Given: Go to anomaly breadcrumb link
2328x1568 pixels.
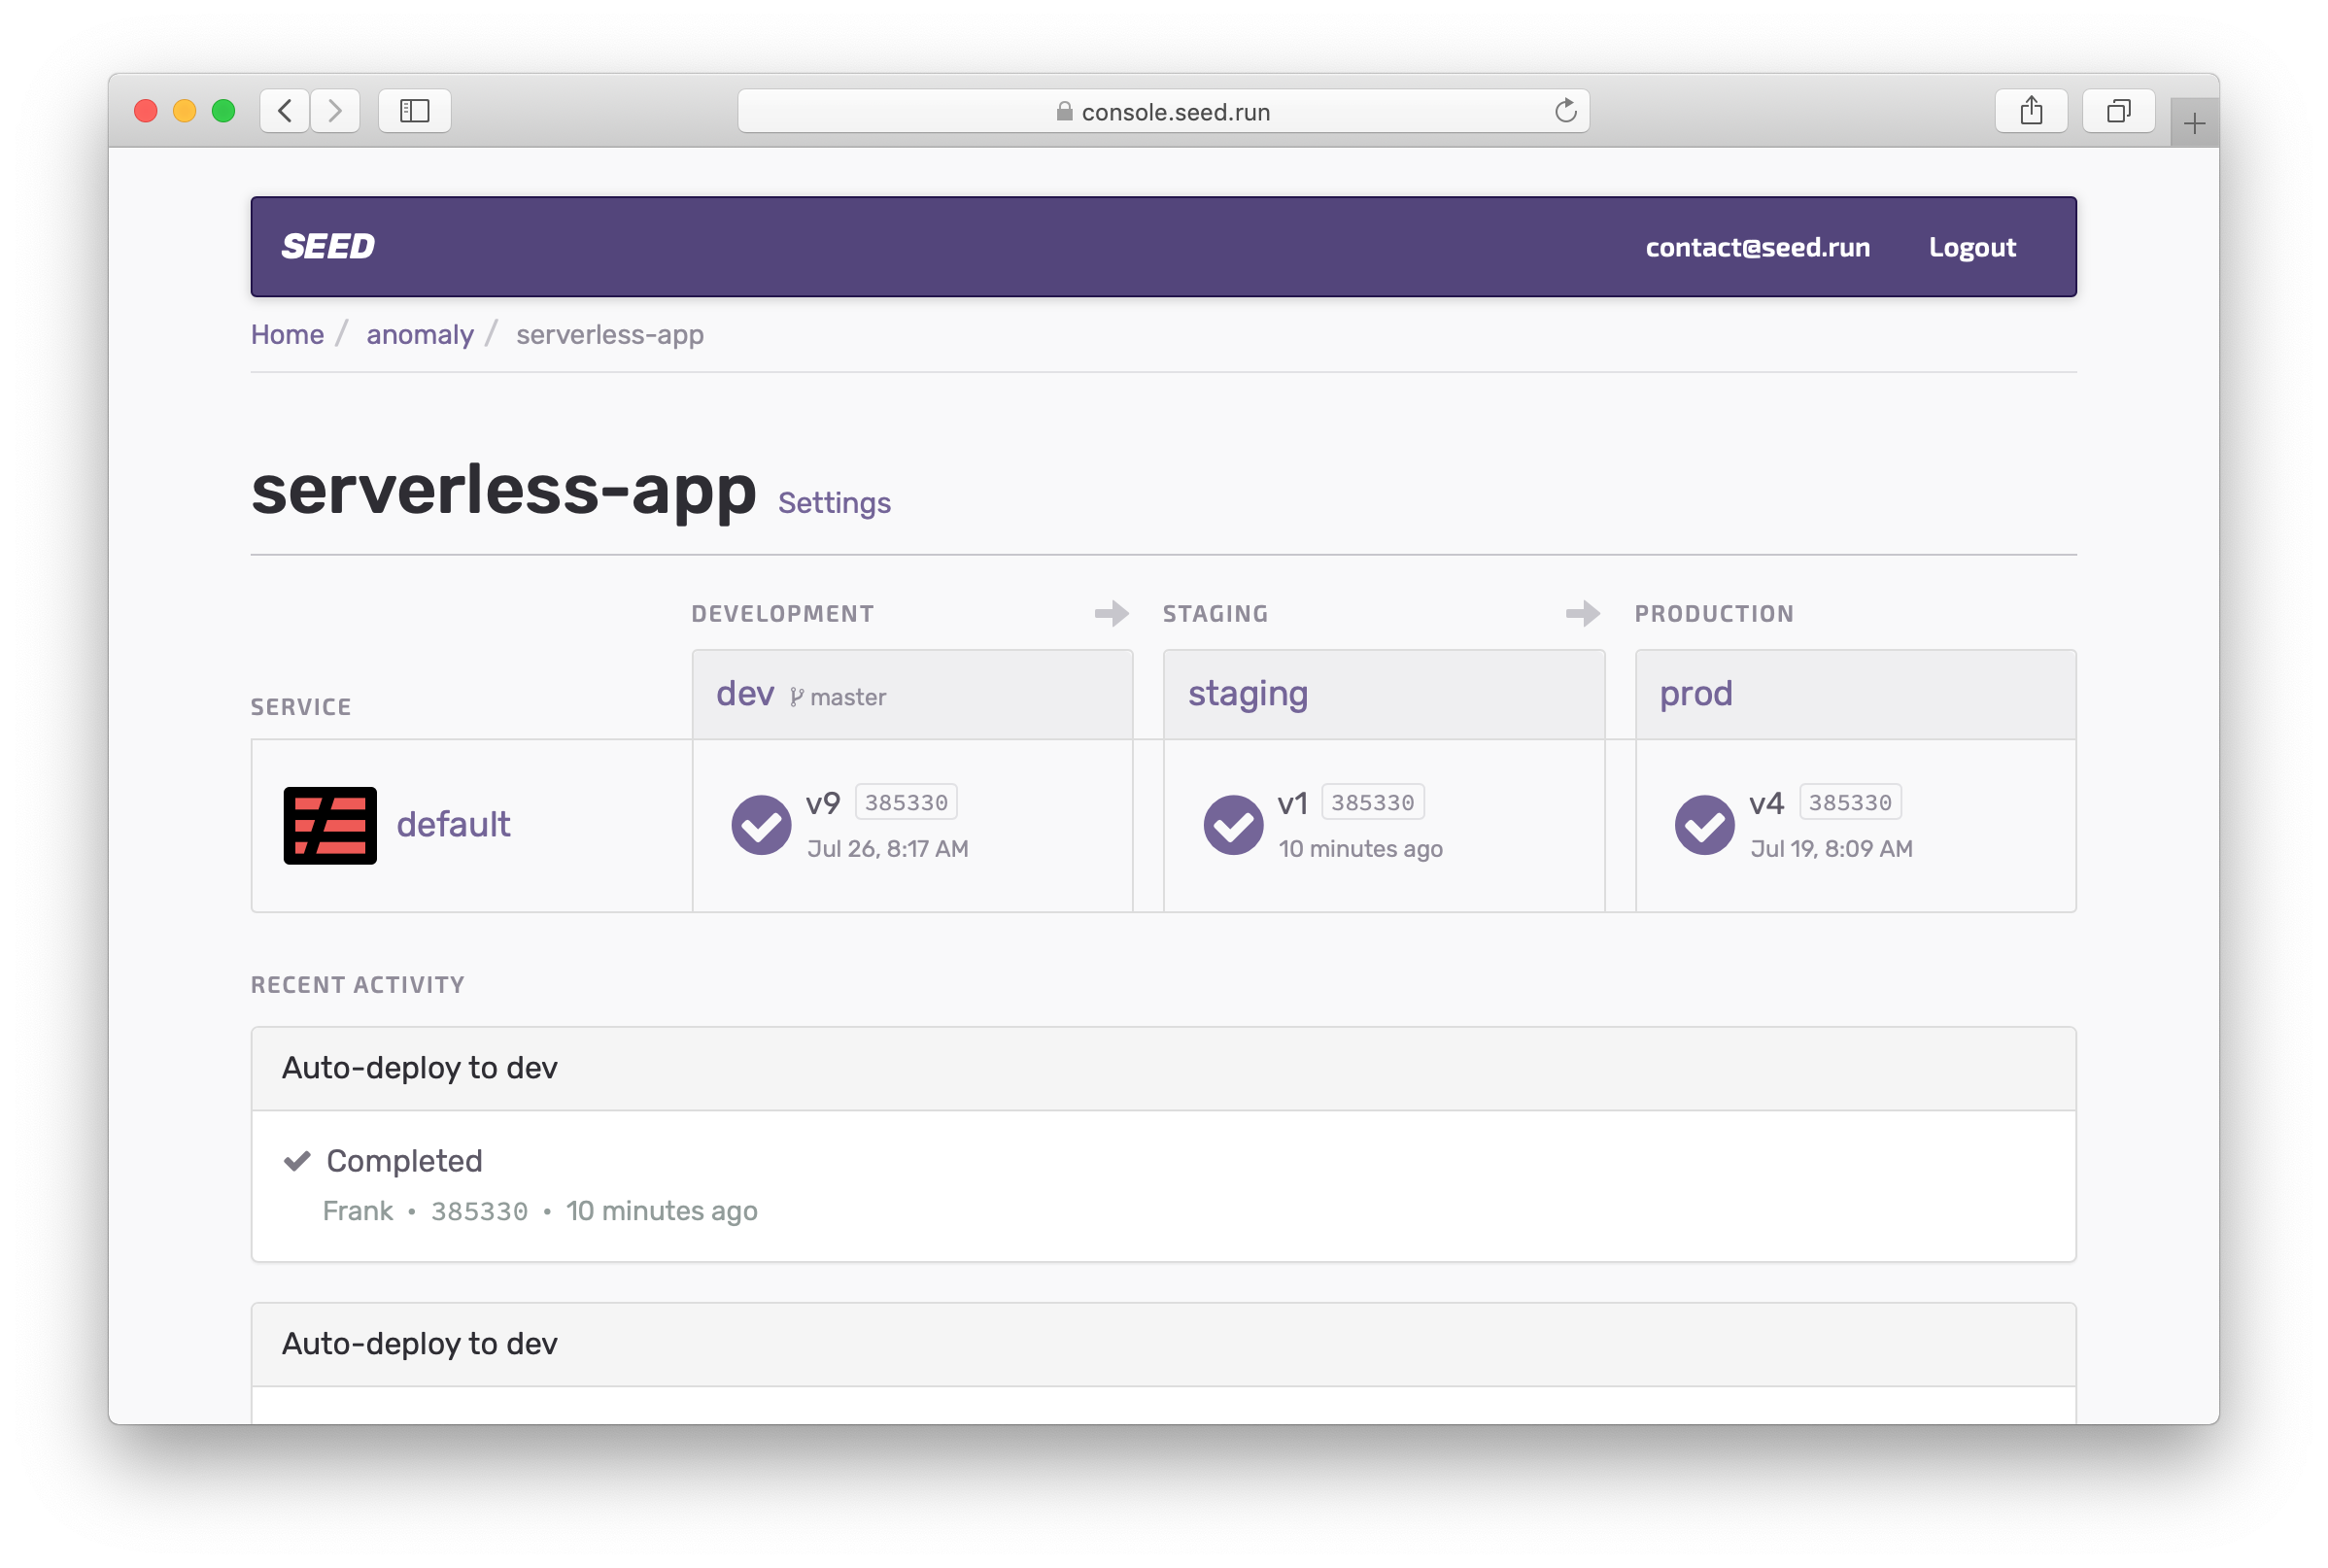Looking at the screenshot, I should pos(420,335).
